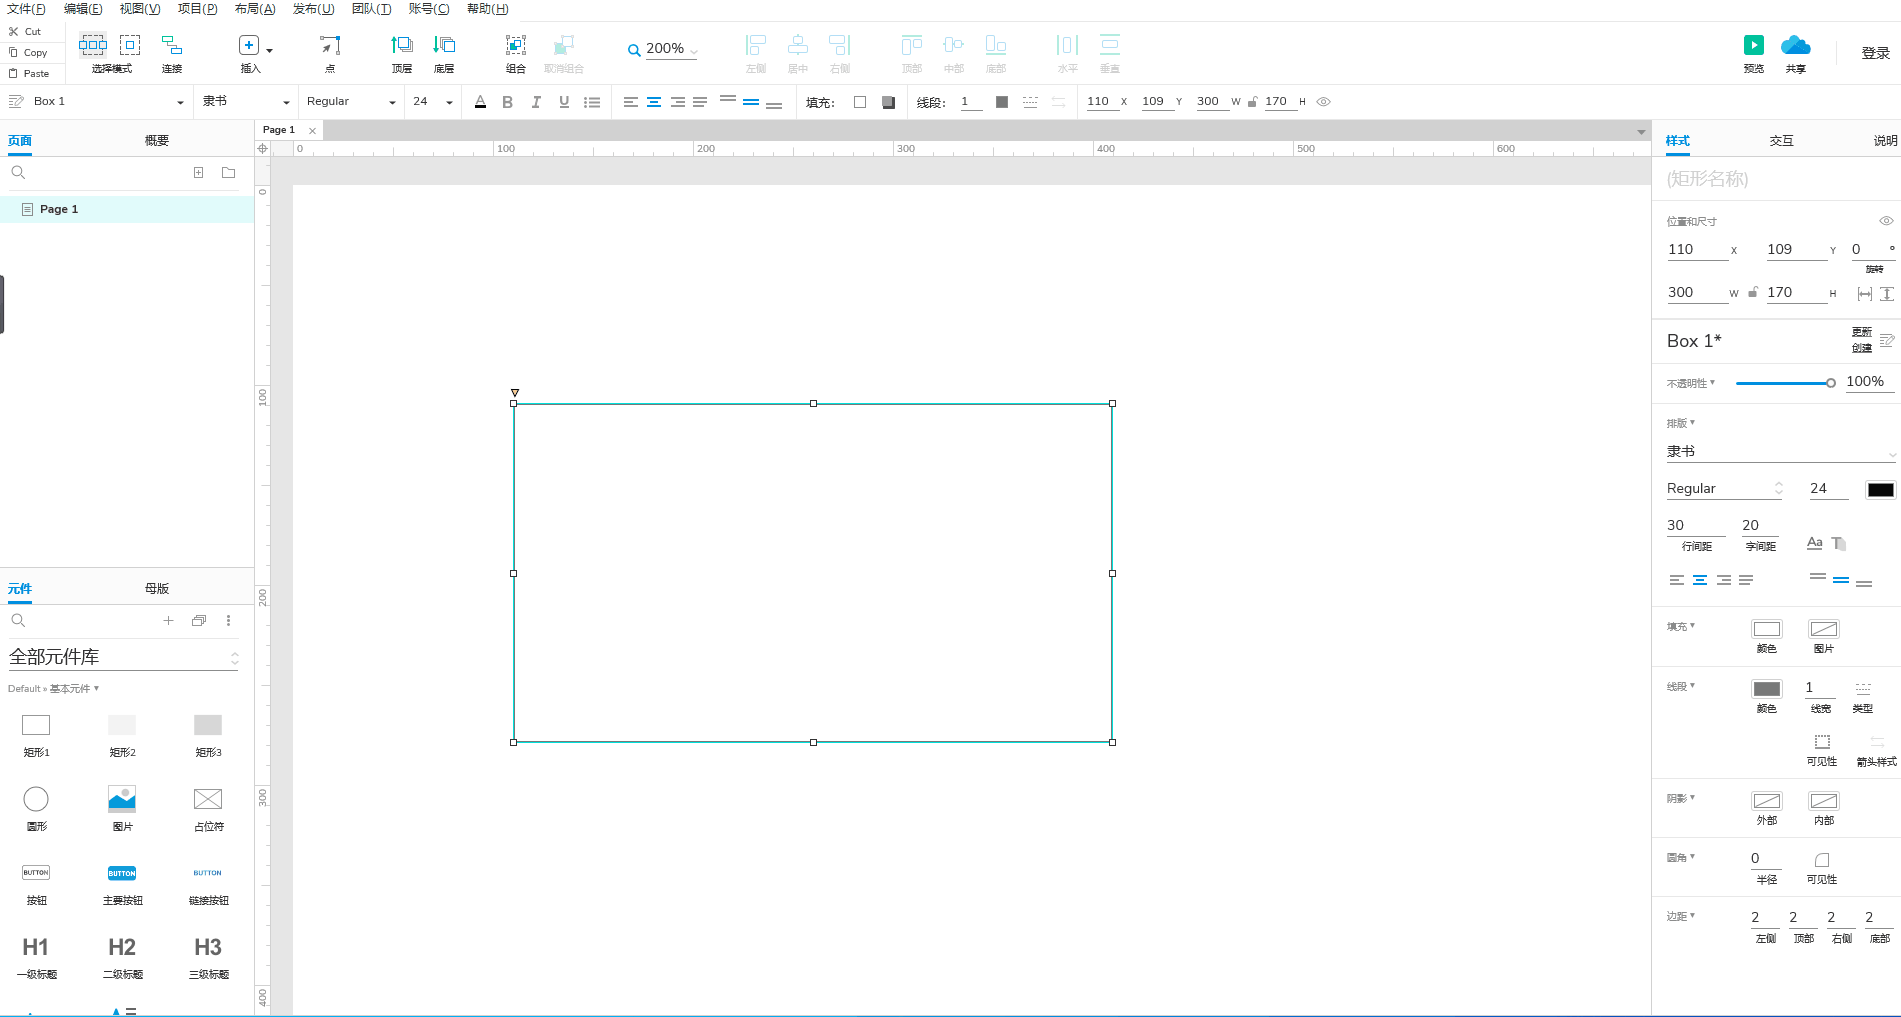
Task: Click the Group (组合) icon
Action: (515, 46)
